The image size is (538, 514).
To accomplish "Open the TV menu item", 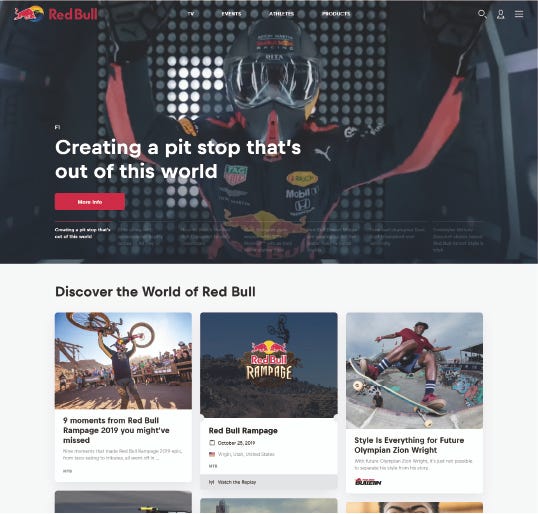I will tap(191, 14).
